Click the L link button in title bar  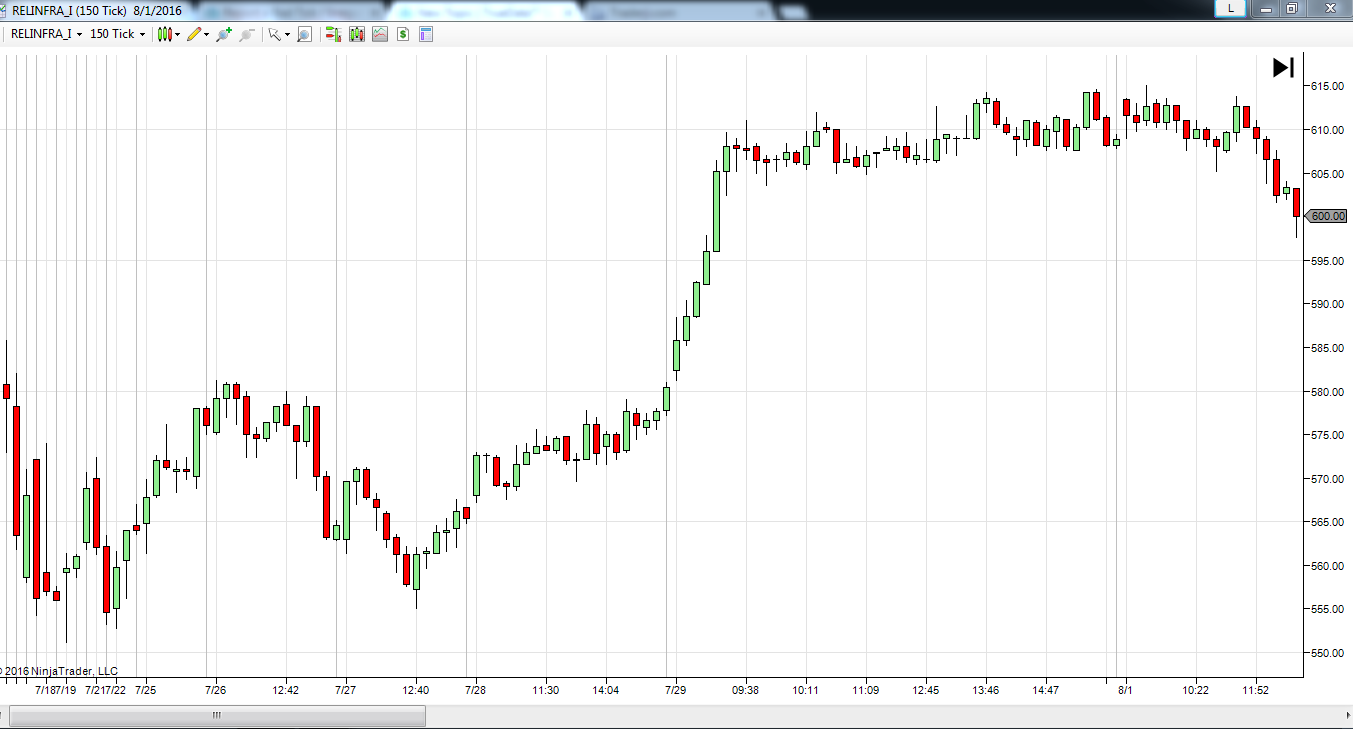(x=1230, y=8)
